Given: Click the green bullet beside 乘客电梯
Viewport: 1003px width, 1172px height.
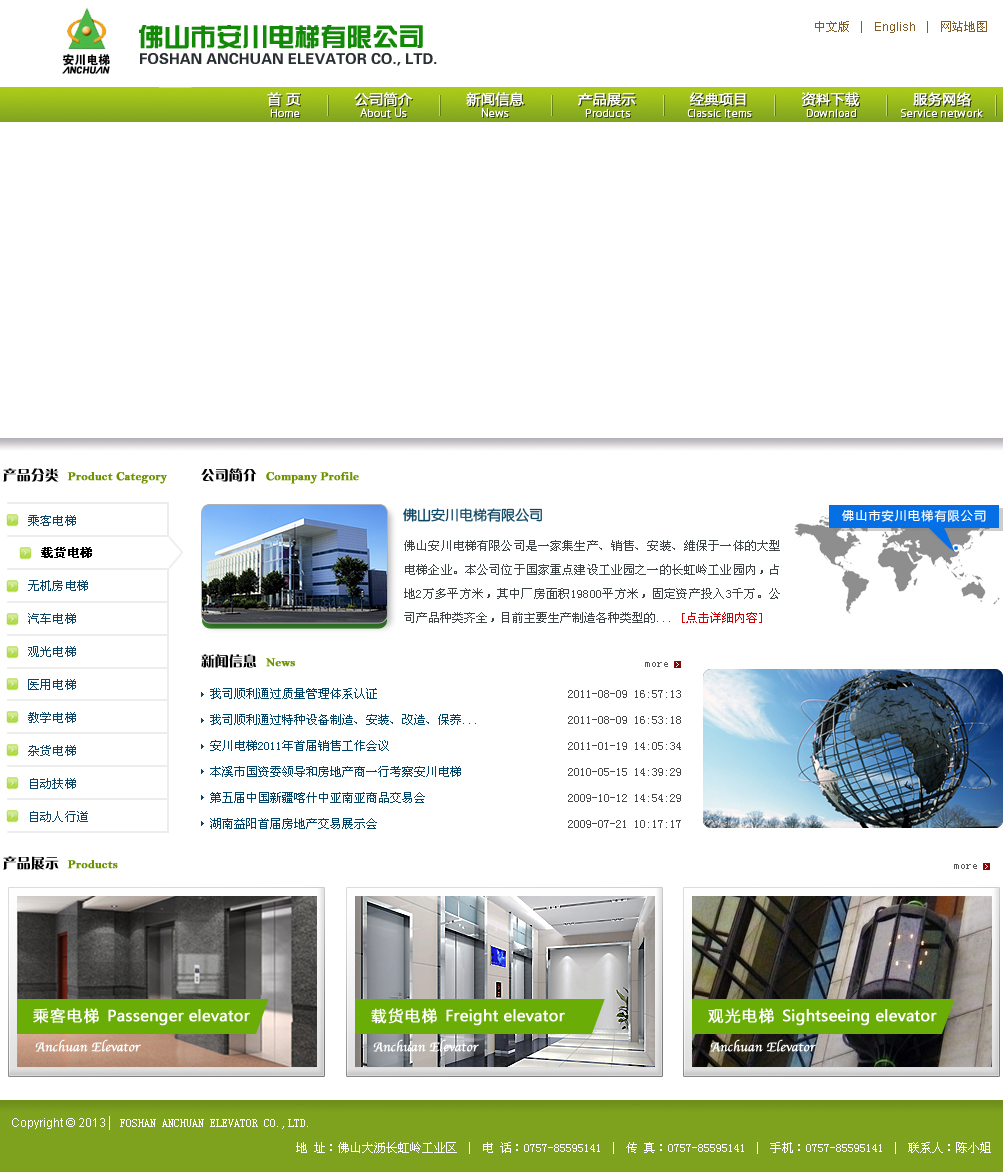Looking at the screenshot, I should point(13,520).
